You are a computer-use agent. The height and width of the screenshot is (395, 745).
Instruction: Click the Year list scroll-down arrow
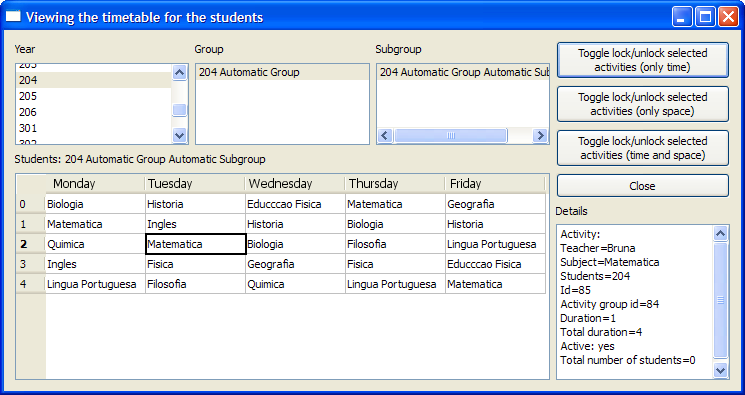(x=179, y=135)
